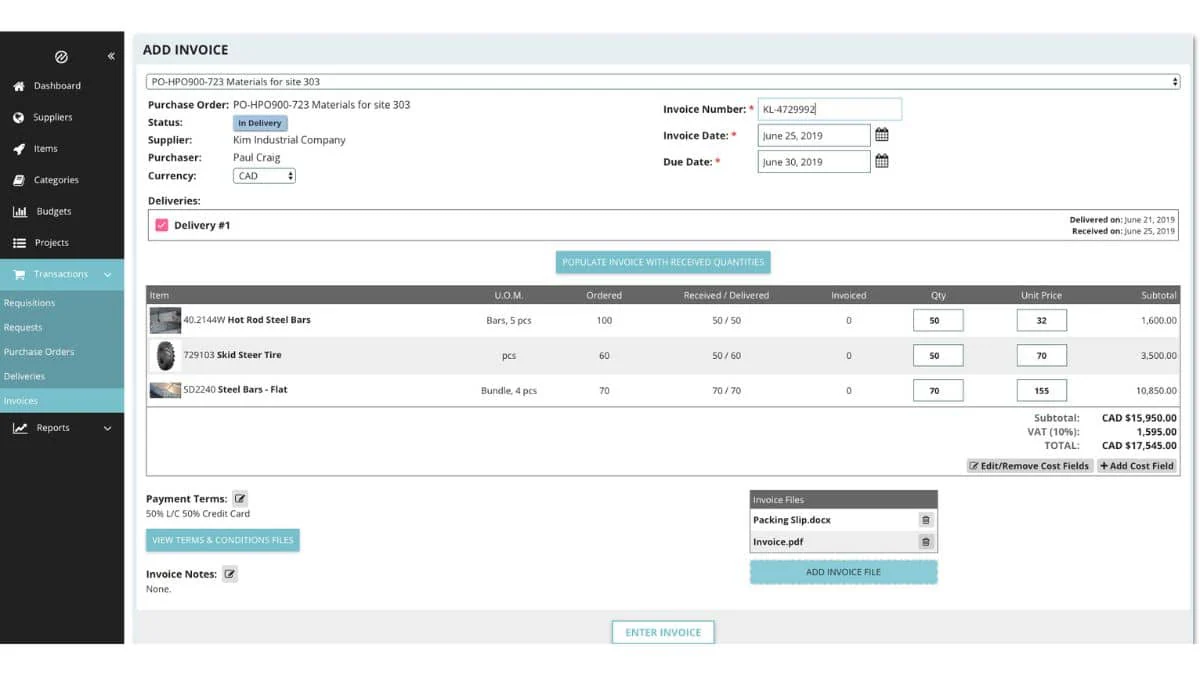Click the logo icon atop the sidebar
The height and width of the screenshot is (675, 1200).
61,57
